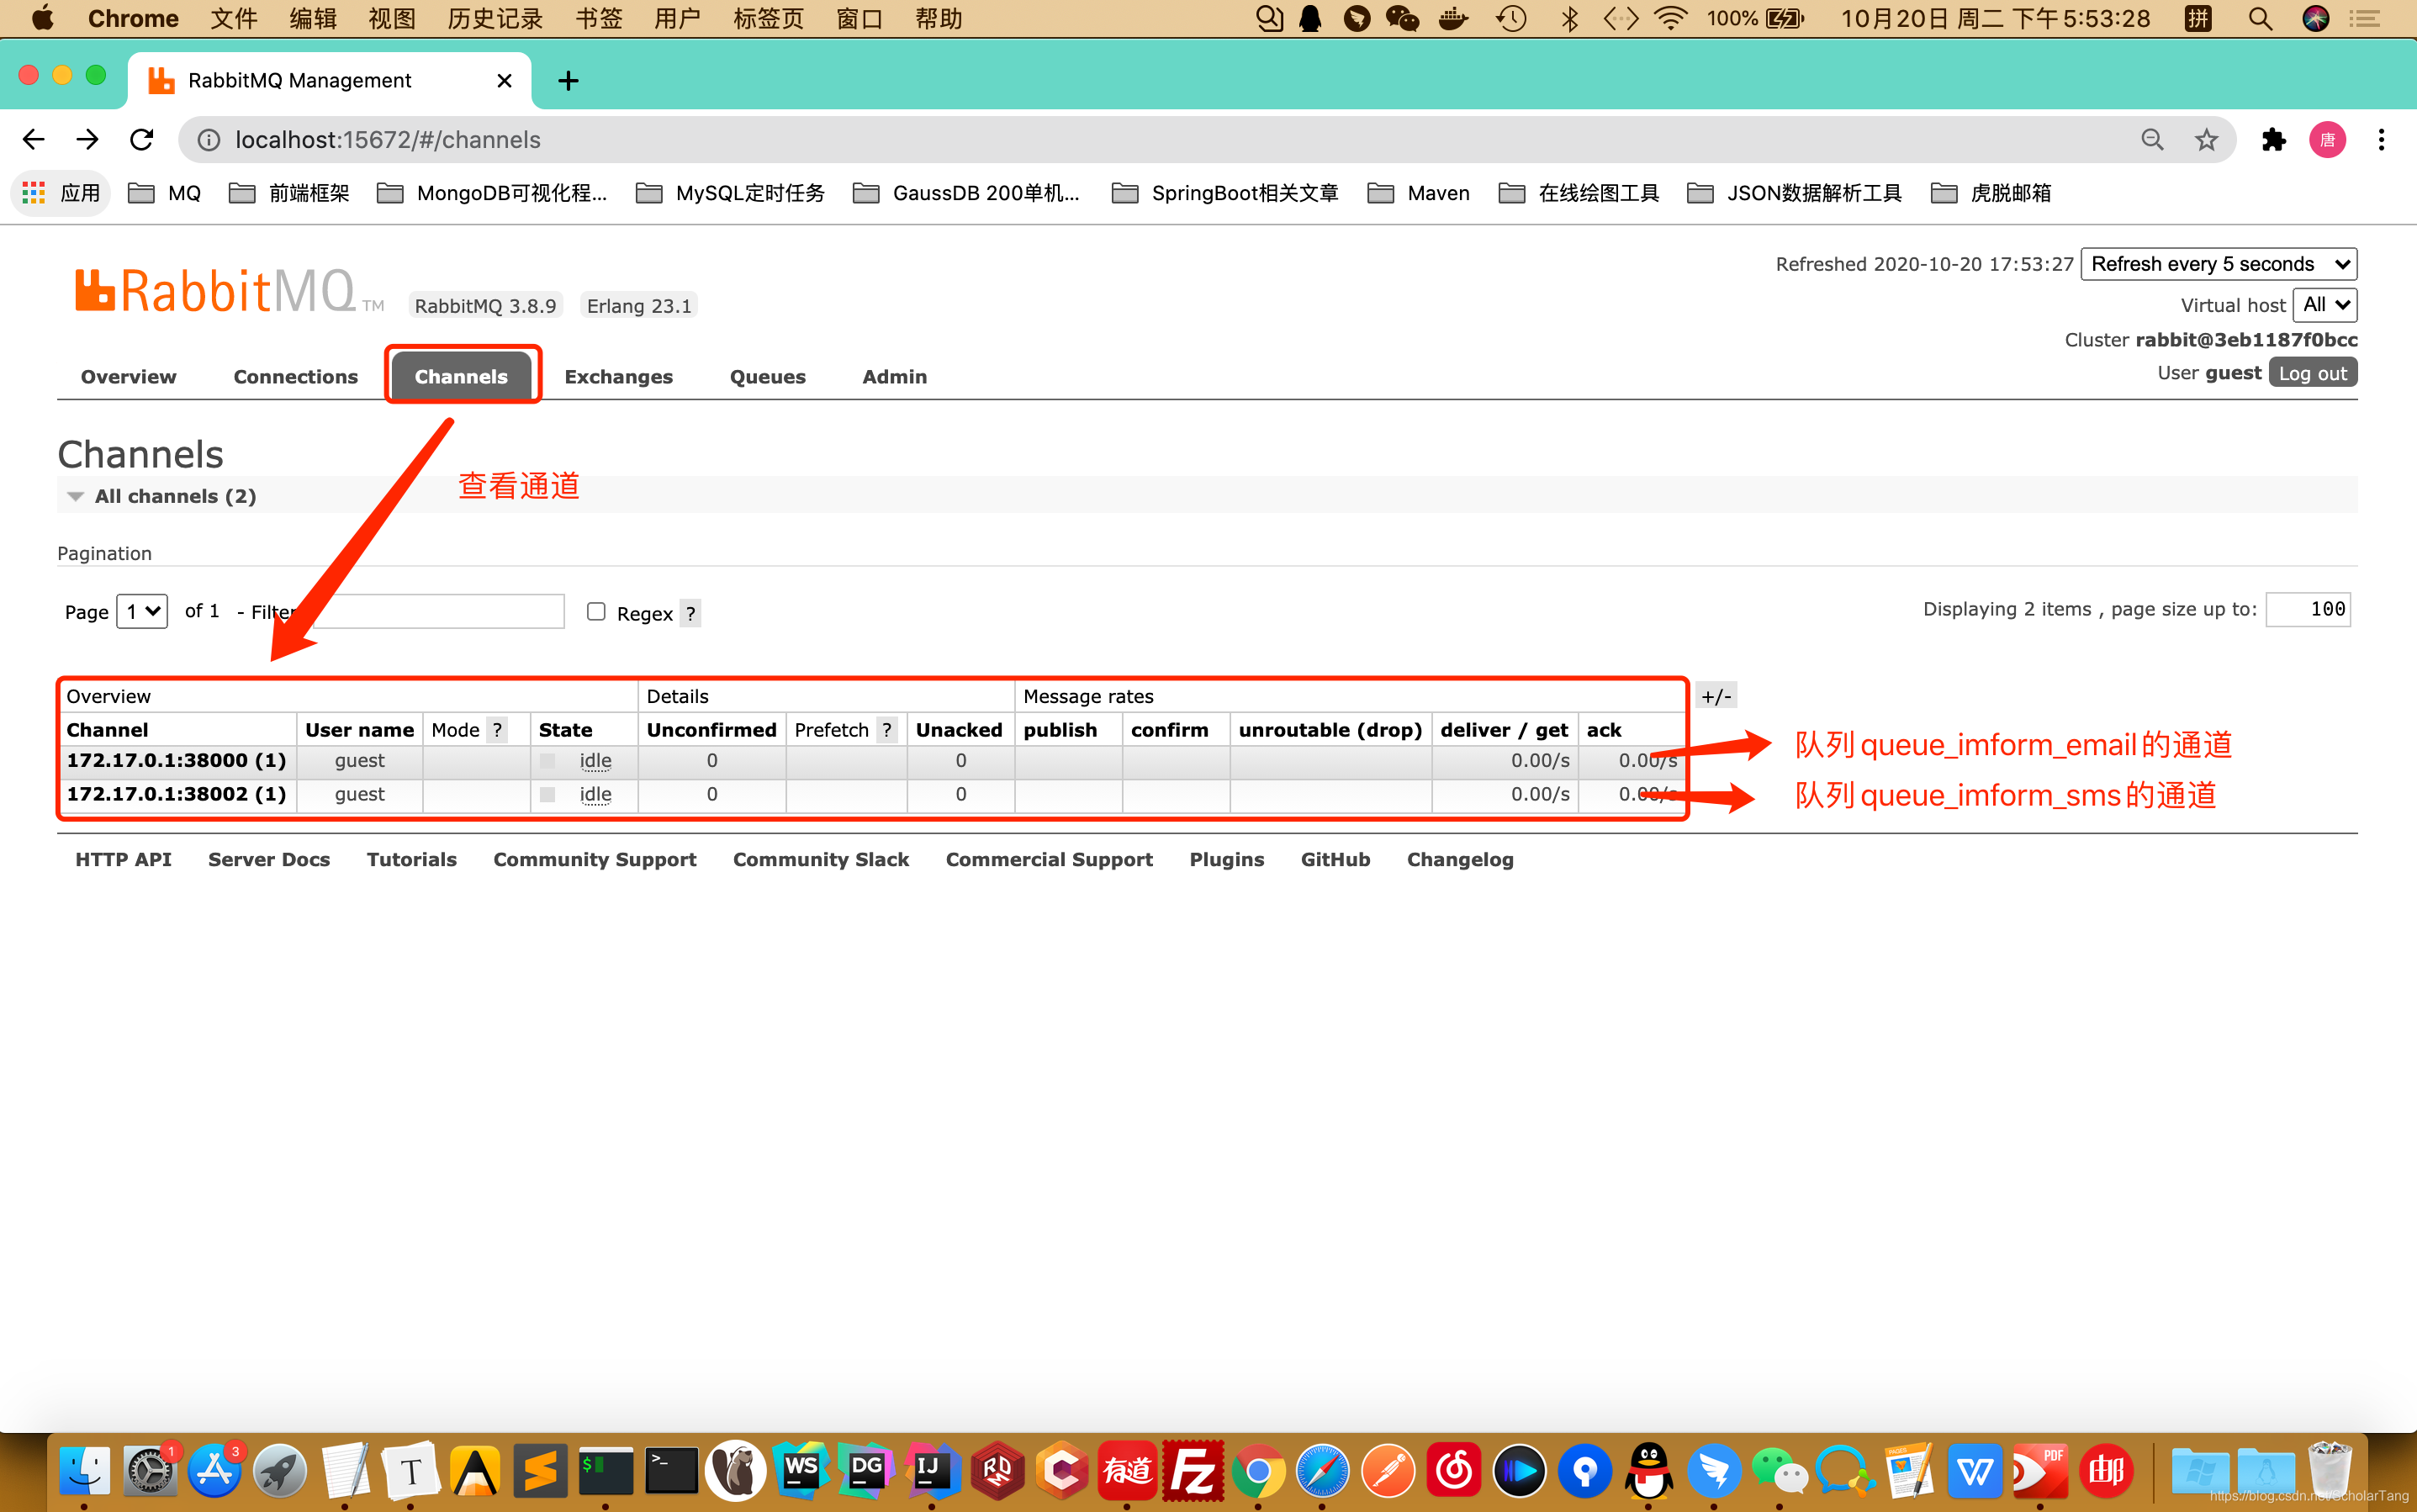Screen dimensions: 2417x1512
Task: Click the page size field showing 100
Action: click(2307, 609)
